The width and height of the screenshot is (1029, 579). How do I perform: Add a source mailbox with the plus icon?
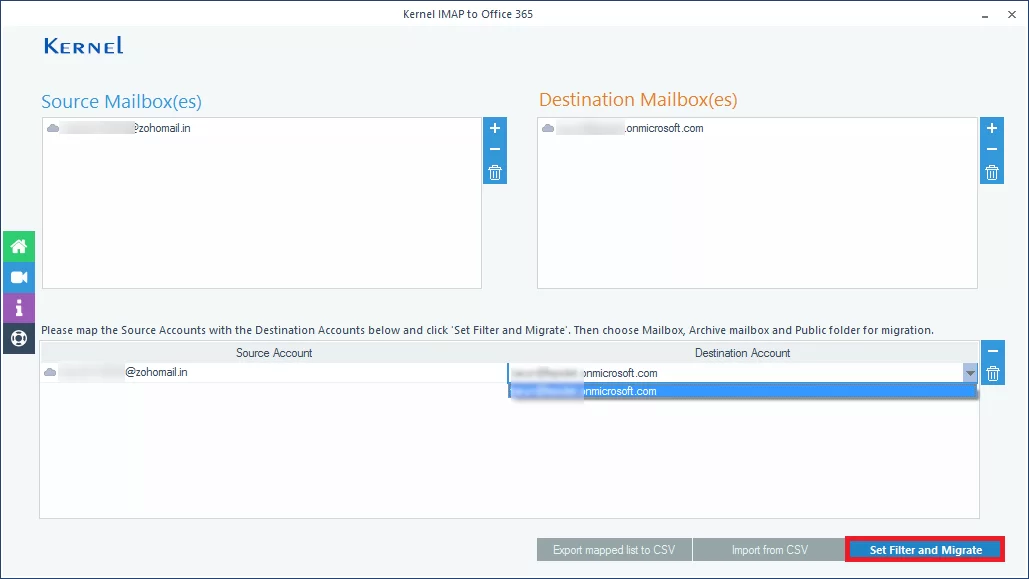point(493,128)
